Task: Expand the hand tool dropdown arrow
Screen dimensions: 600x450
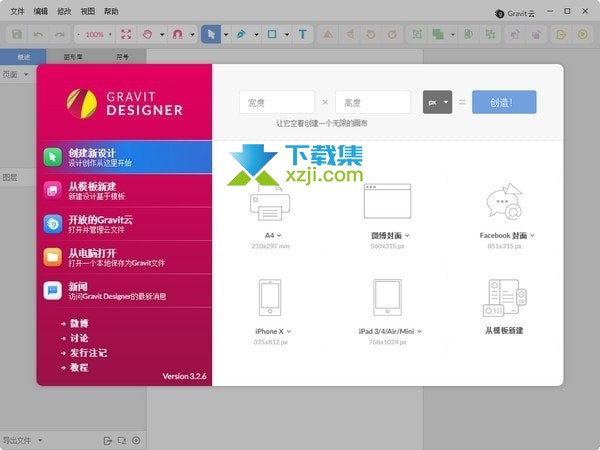Action: [x=162, y=34]
